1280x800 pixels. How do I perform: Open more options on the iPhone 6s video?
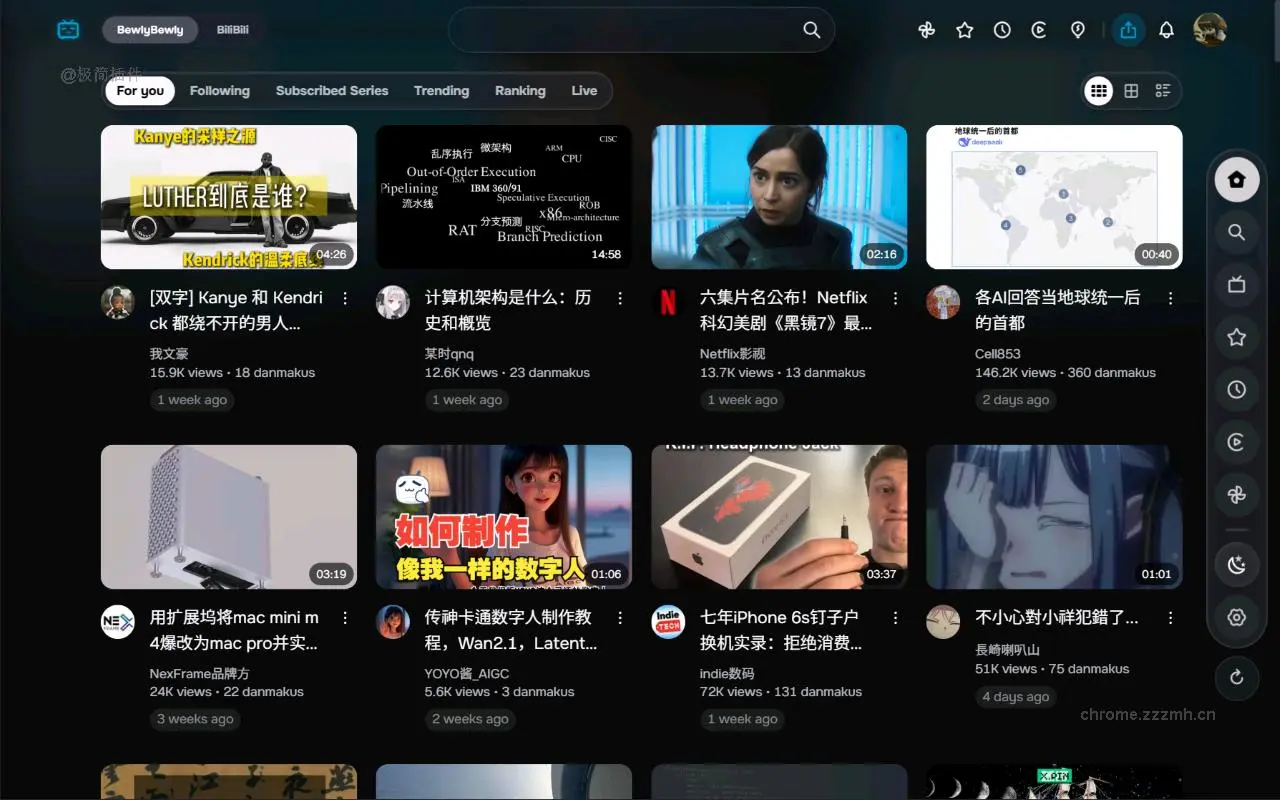click(895, 617)
